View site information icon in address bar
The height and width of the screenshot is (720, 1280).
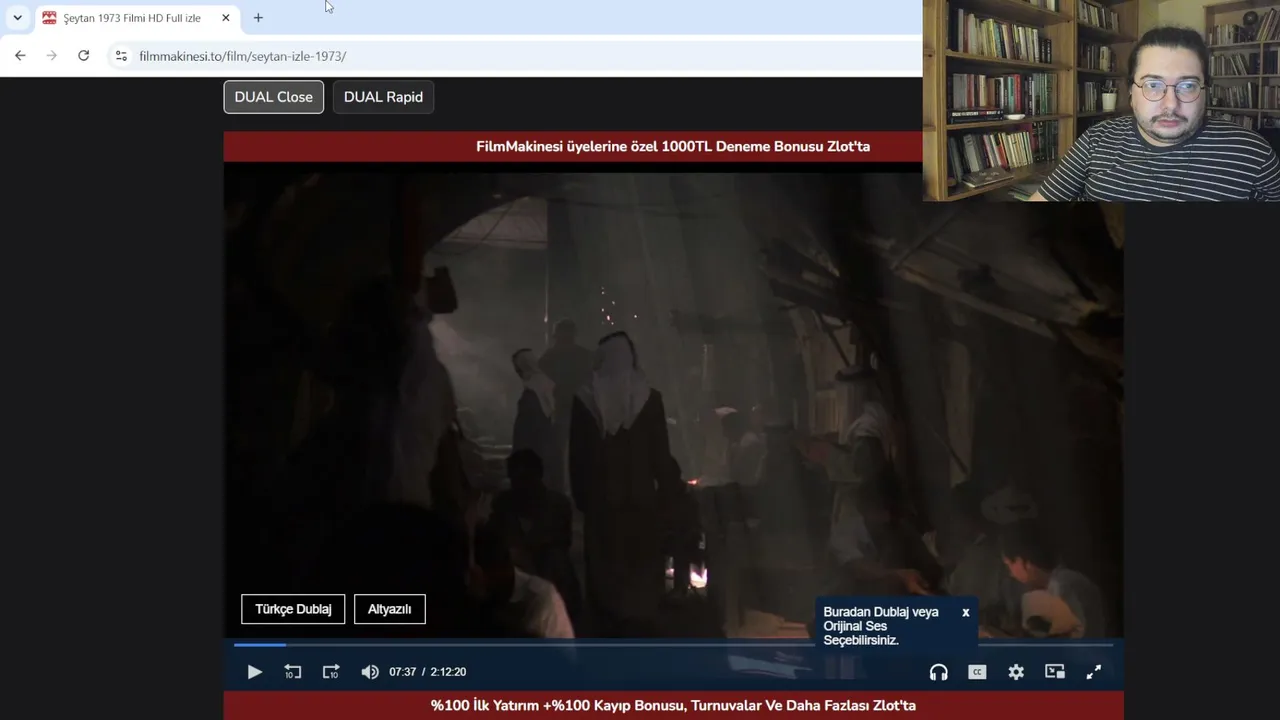point(121,56)
